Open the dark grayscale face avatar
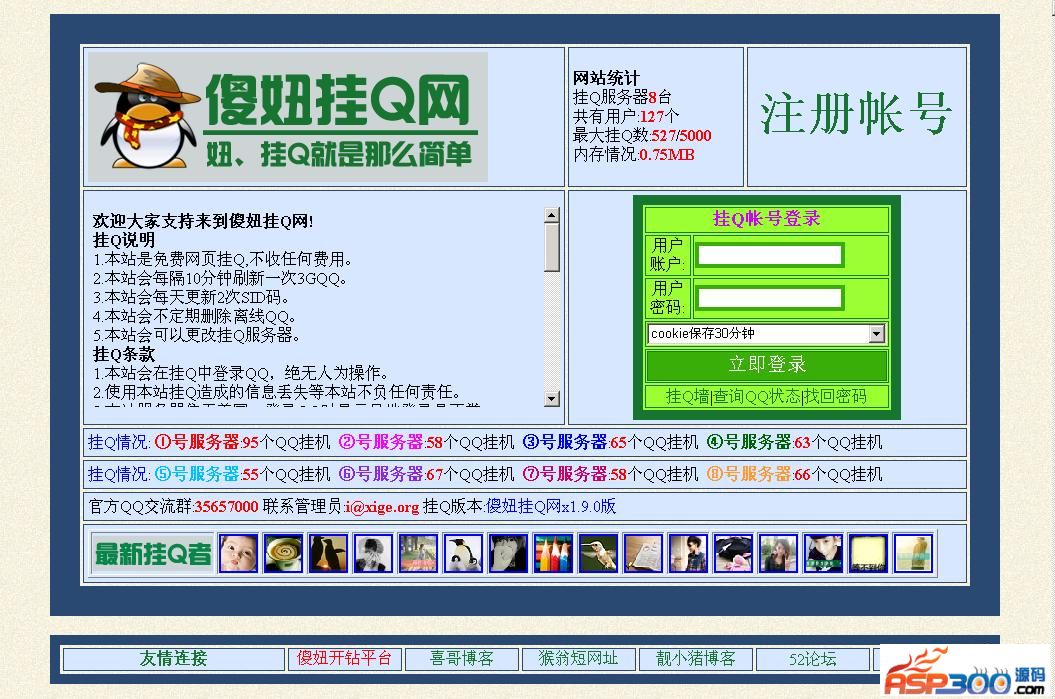Screen dimensions: 1055x699 [x=509, y=554]
